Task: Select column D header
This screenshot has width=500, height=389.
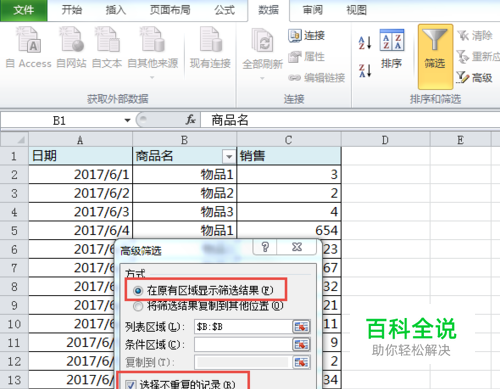Action: coord(385,140)
